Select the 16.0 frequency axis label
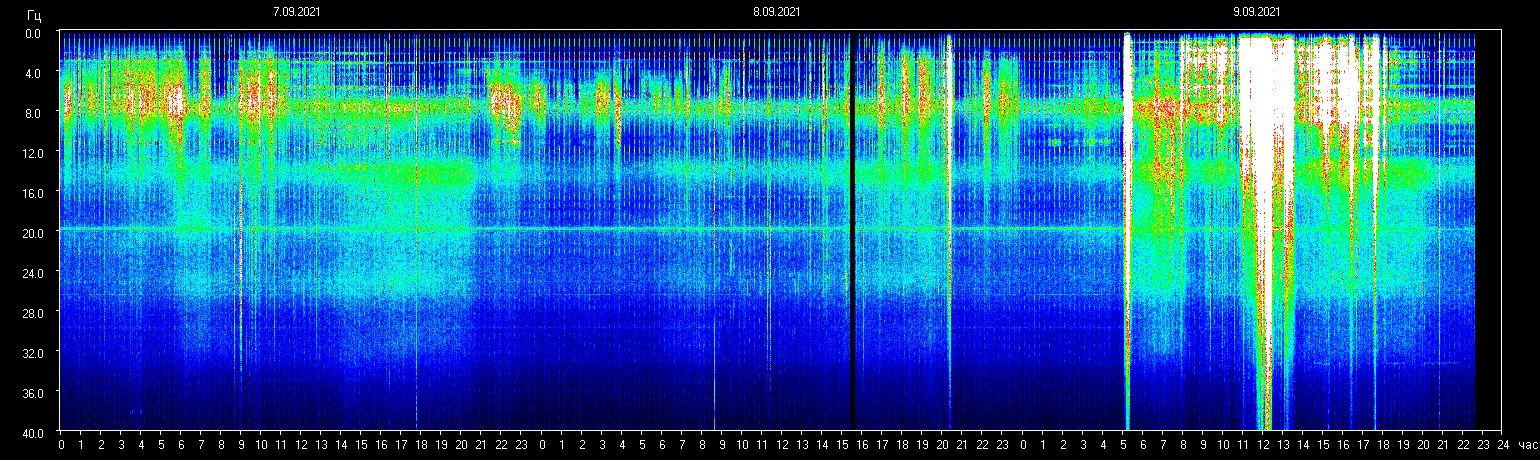This screenshot has height=460, width=1540. (31, 192)
